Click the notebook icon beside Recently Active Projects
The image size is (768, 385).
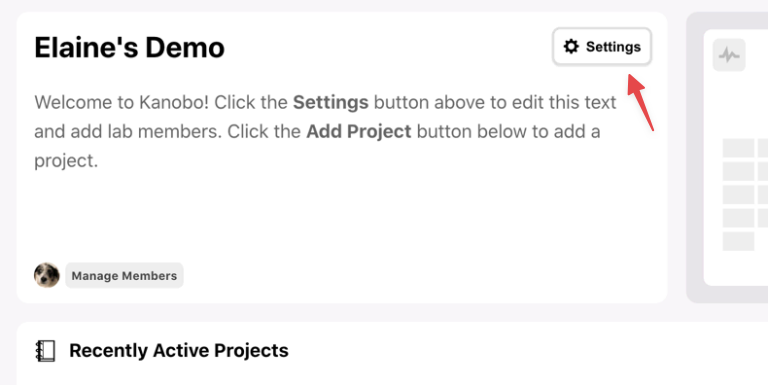pyautogui.click(x=46, y=351)
